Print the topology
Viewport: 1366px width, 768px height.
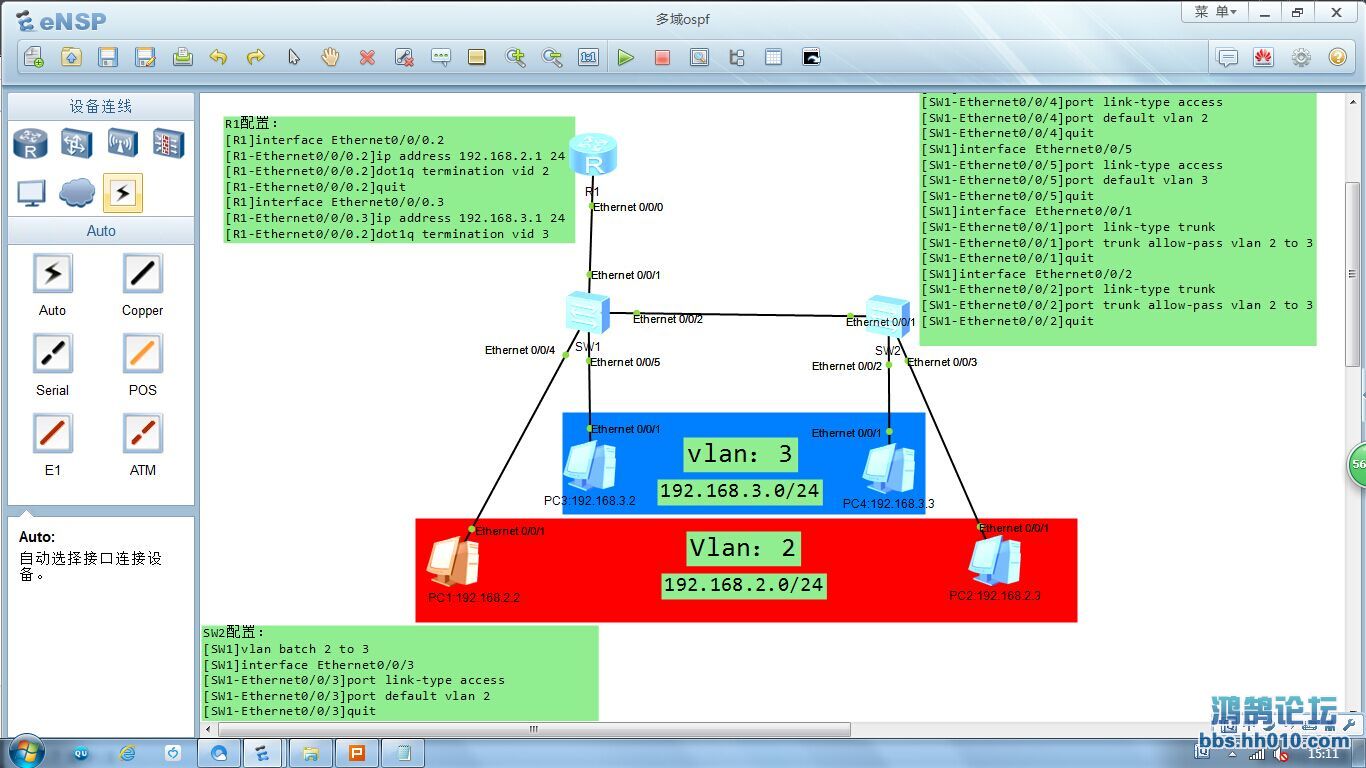pos(182,57)
